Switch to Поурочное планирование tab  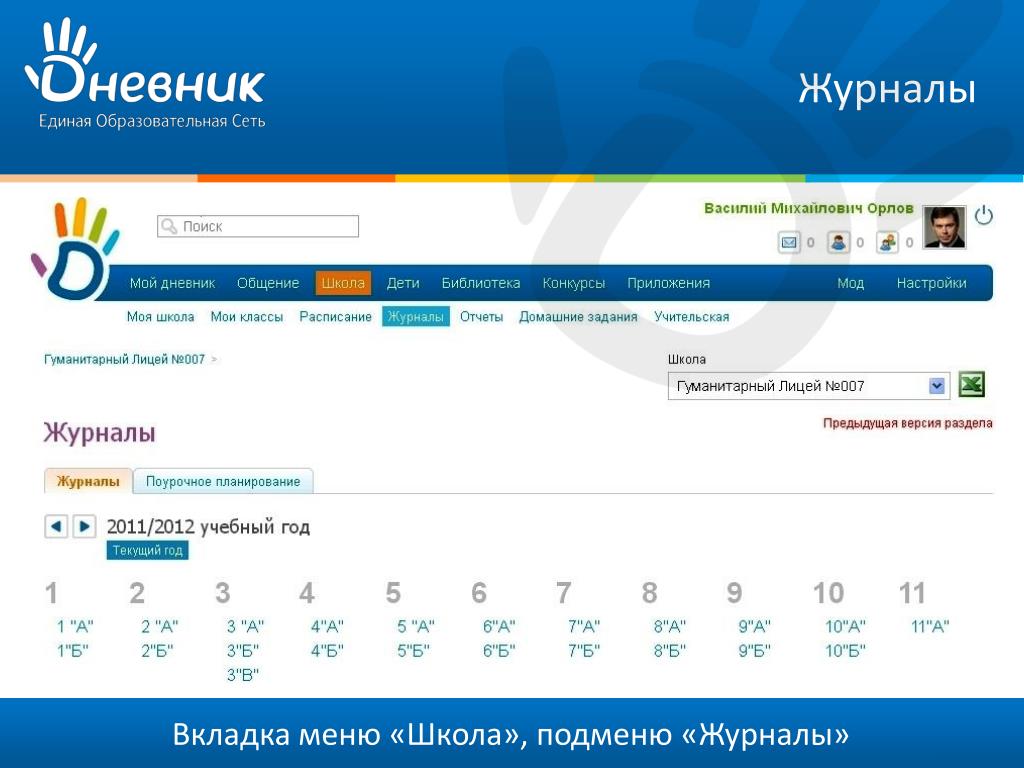click(x=223, y=481)
